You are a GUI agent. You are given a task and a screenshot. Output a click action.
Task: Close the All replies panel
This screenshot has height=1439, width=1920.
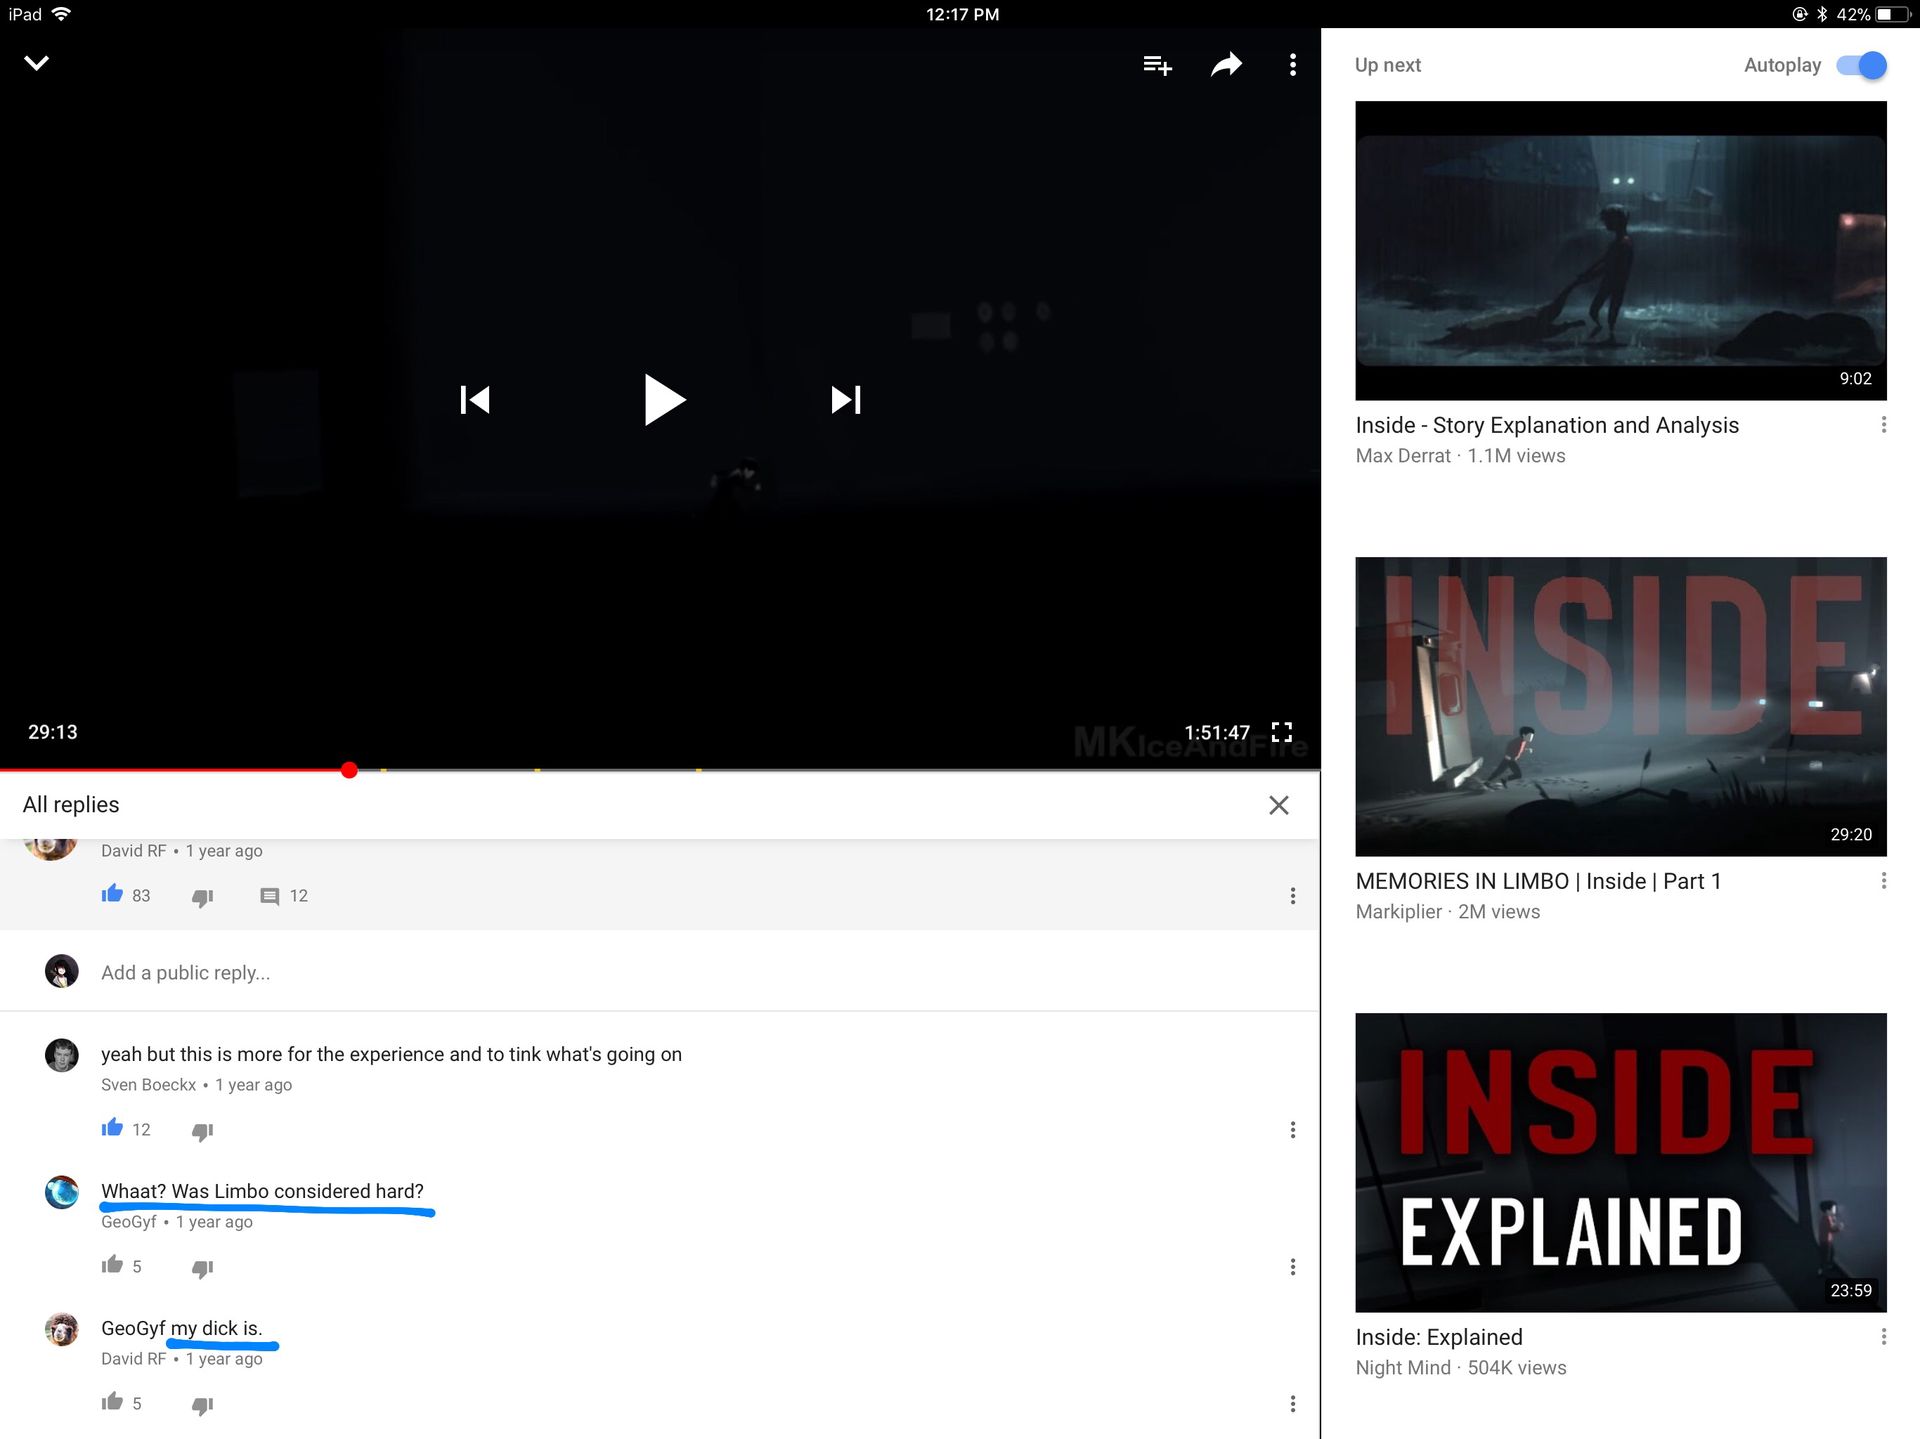click(x=1278, y=805)
